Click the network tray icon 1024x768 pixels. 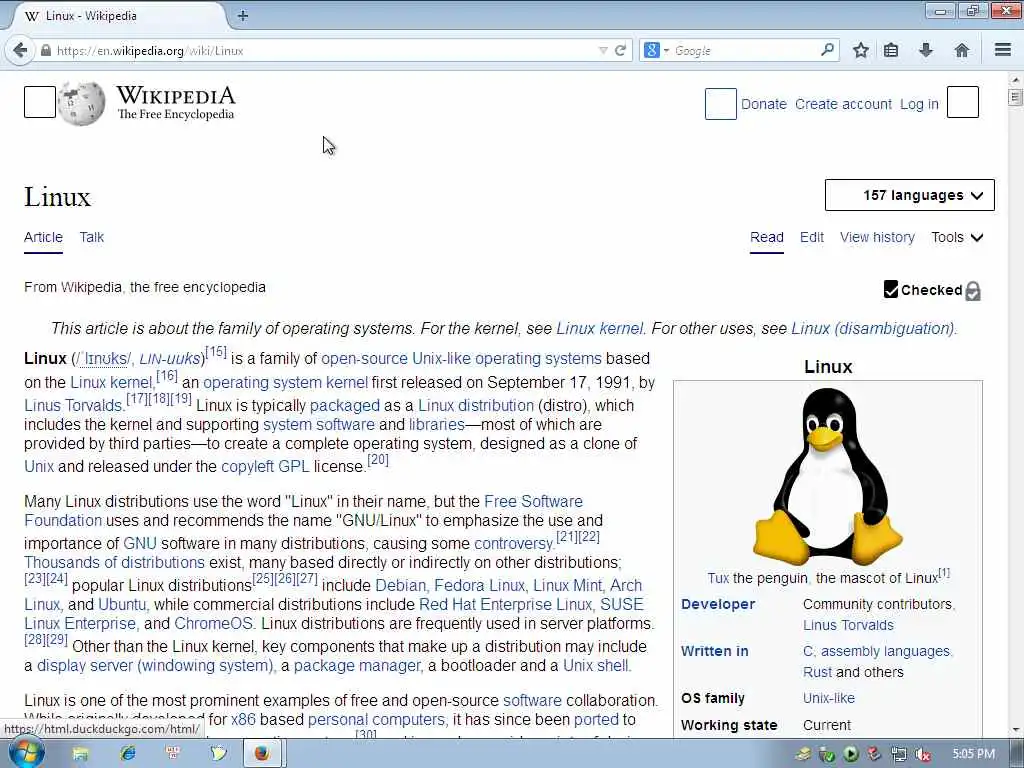pyautogui.click(x=899, y=754)
